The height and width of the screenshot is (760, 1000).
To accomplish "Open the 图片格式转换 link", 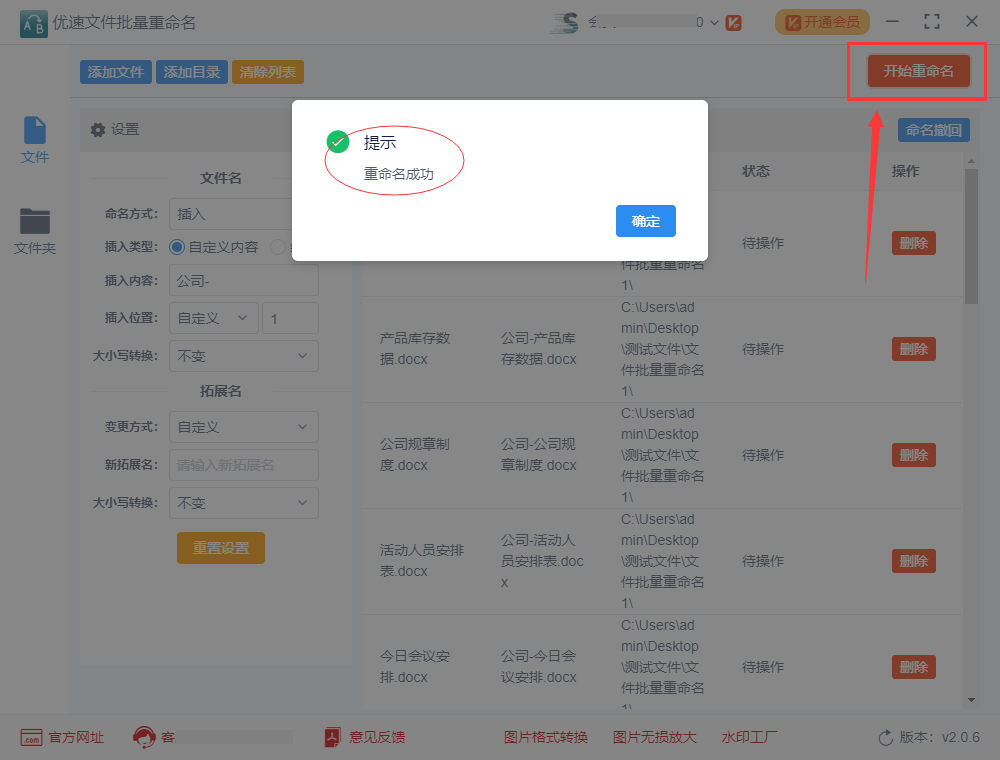I will coord(546,737).
